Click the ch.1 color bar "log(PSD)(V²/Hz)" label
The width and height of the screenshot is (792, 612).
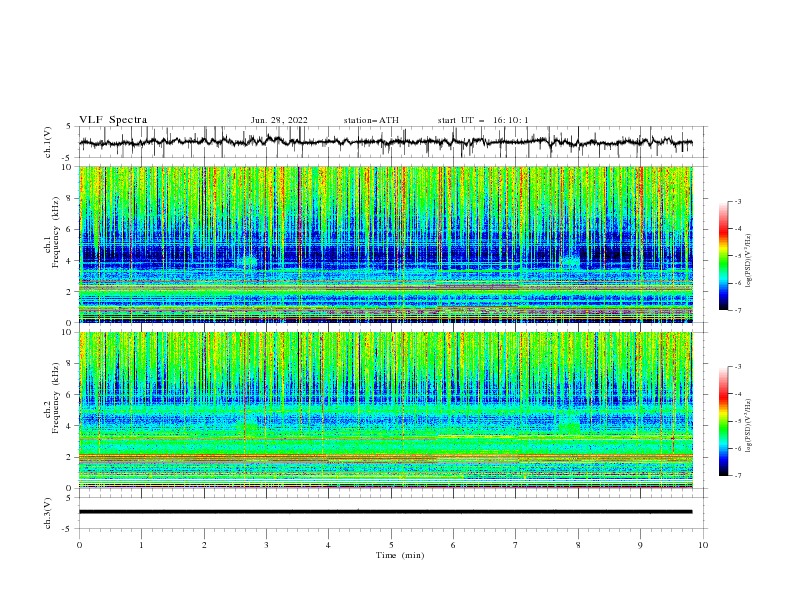748,261
